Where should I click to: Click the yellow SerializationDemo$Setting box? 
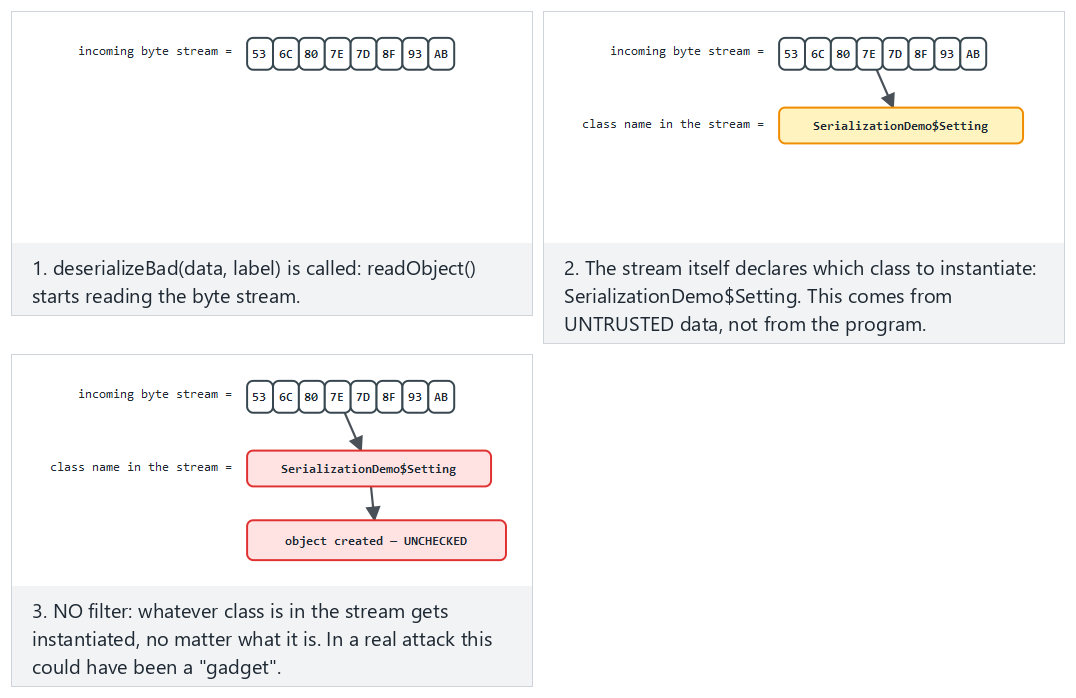pyautogui.click(x=900, y=126)
